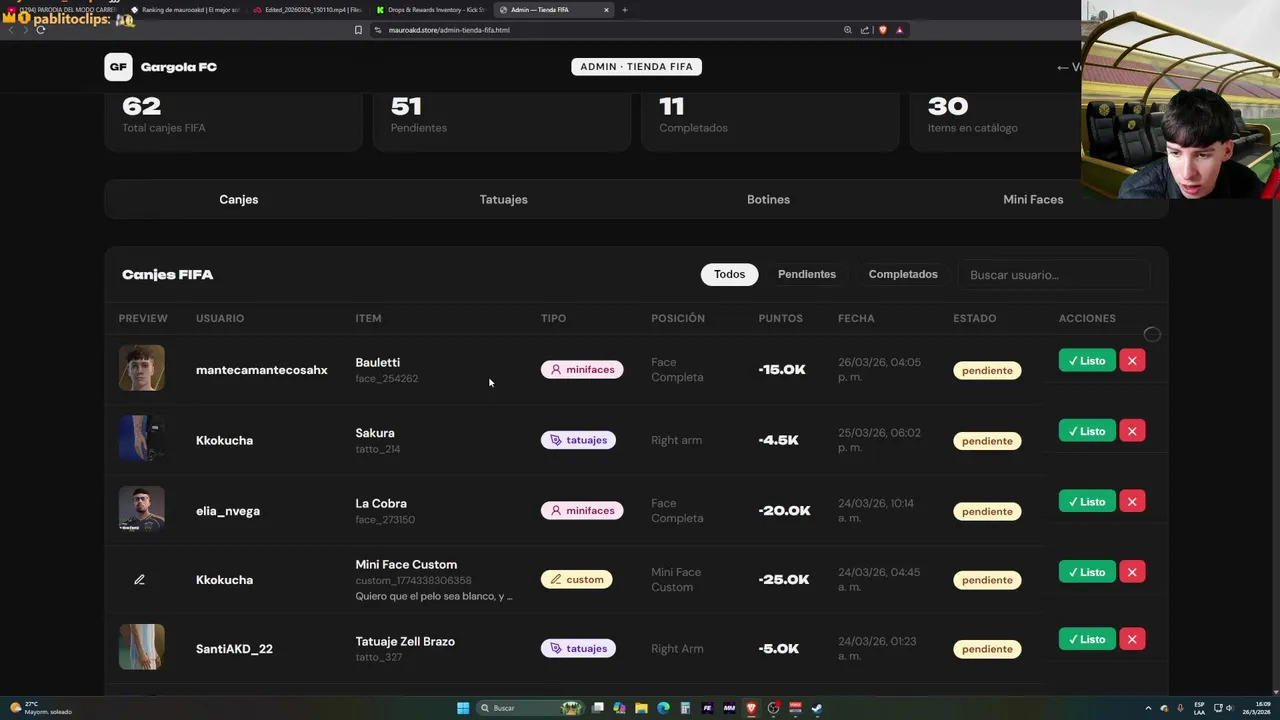The image size is (1280, 720).
Task: Click pendiente status for elia_nvega
Action: [x=987, y=511]
